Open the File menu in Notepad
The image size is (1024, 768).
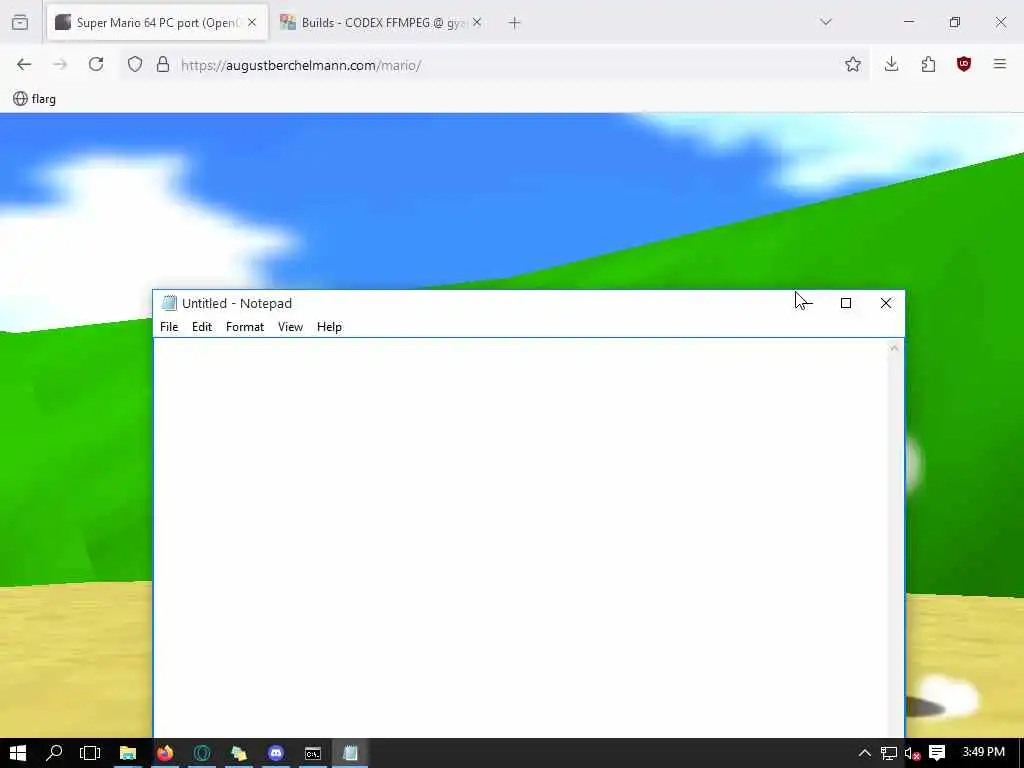[168, 327]
